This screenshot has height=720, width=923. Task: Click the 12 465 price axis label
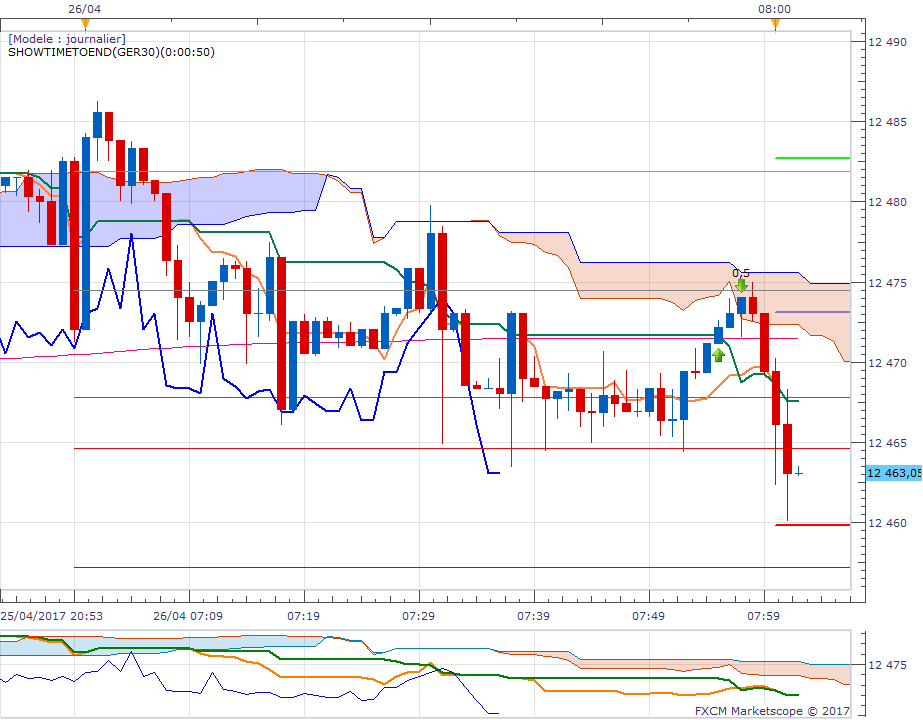[x=888, y=443]
